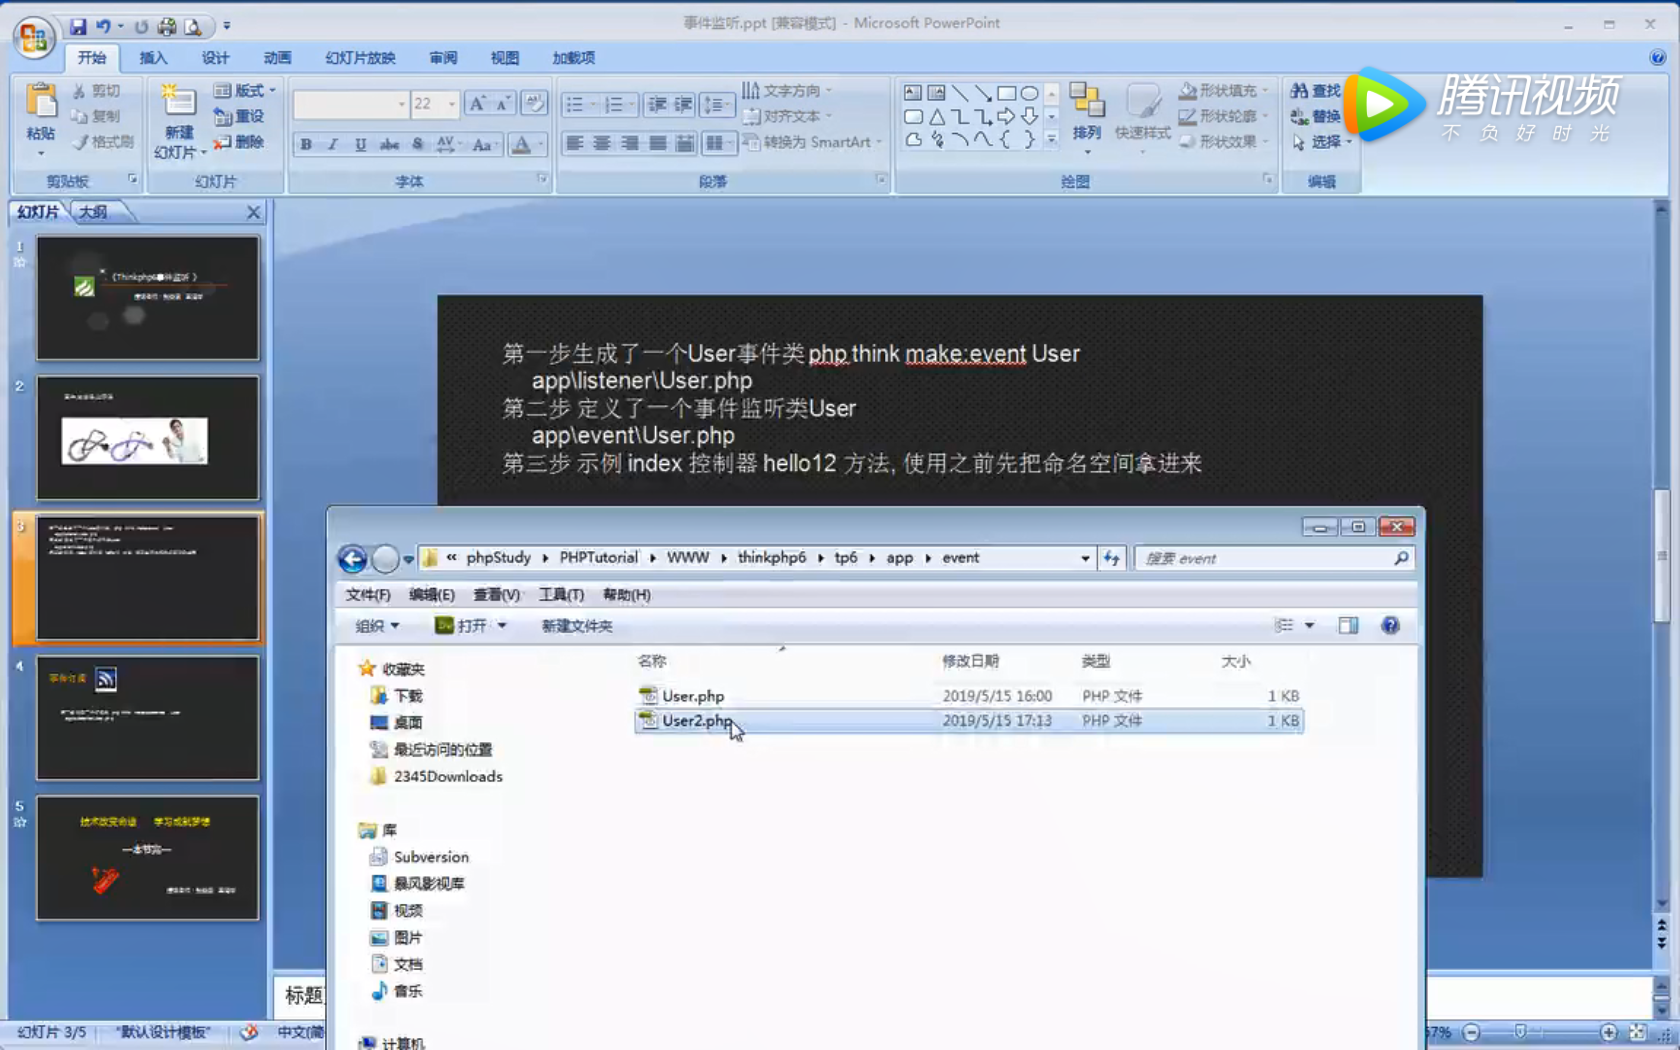The image size is (1680, 1050).
Task: Open Subversion library in navigation pane
Action: coord(420,857)
